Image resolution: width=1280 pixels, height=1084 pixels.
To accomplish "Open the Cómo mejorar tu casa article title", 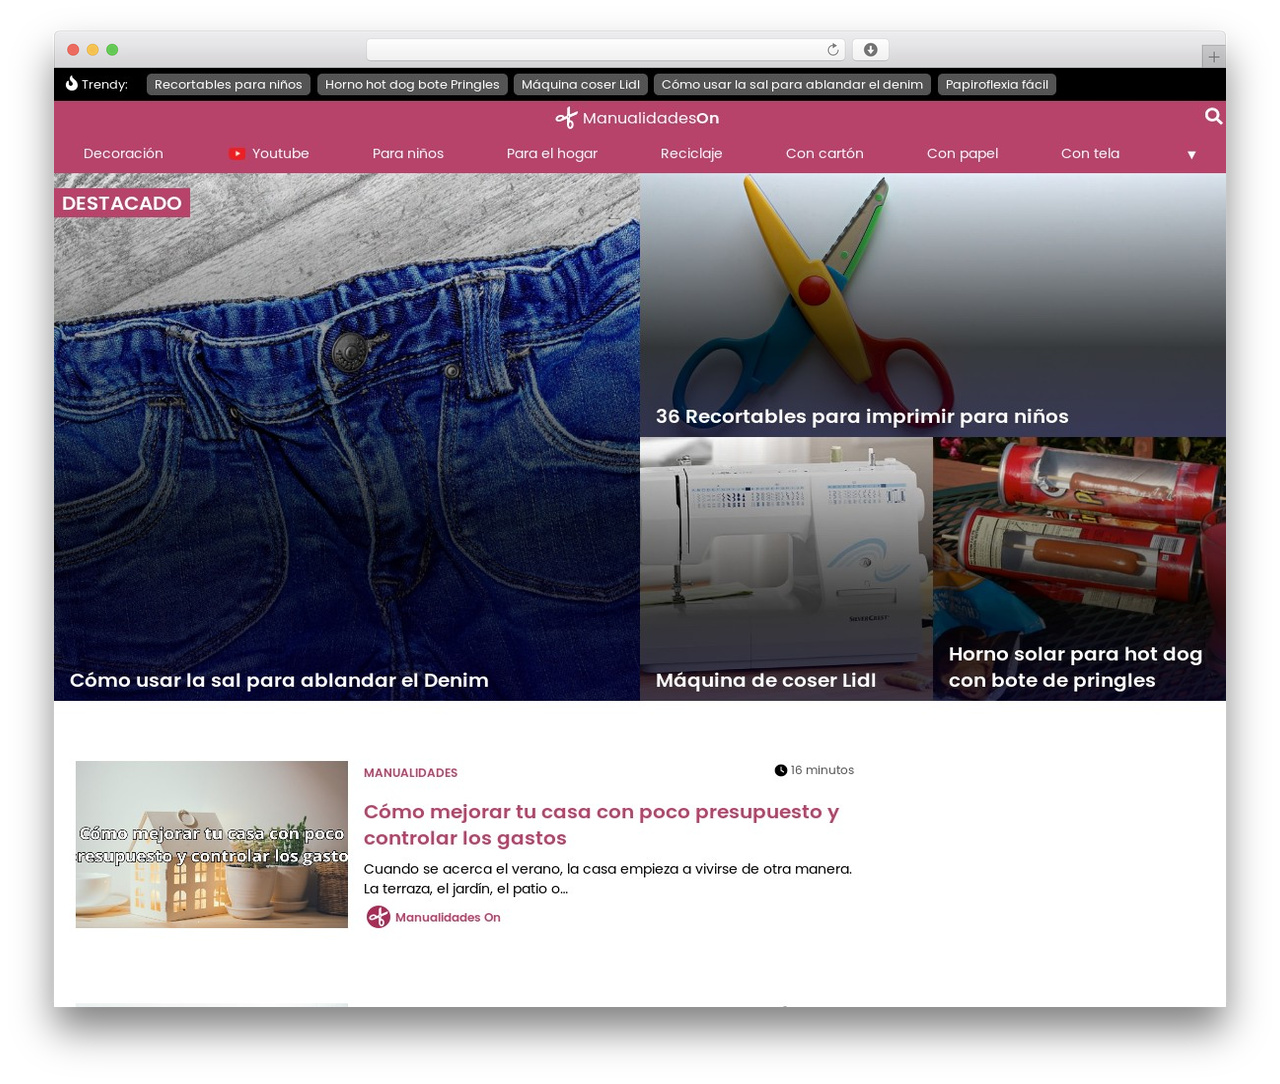I will pos(601,825).
